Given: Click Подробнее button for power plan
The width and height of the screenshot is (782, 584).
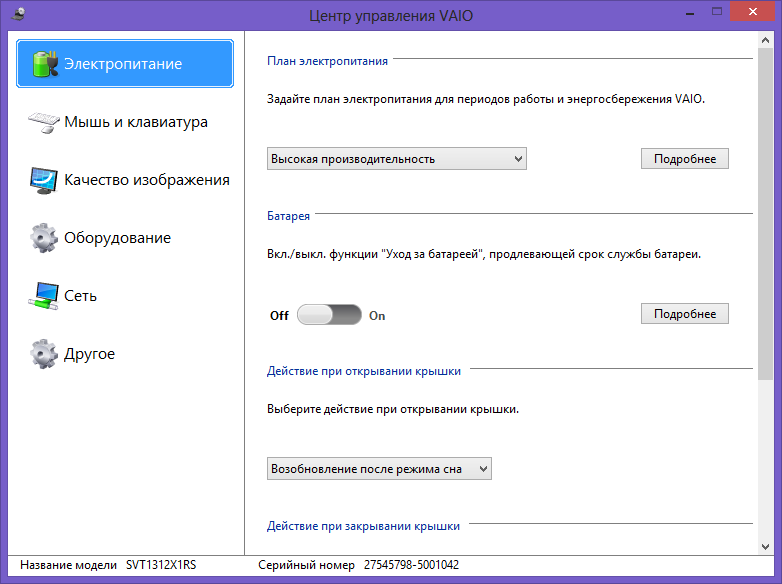Looking at the screenshot, I should 685,159.
